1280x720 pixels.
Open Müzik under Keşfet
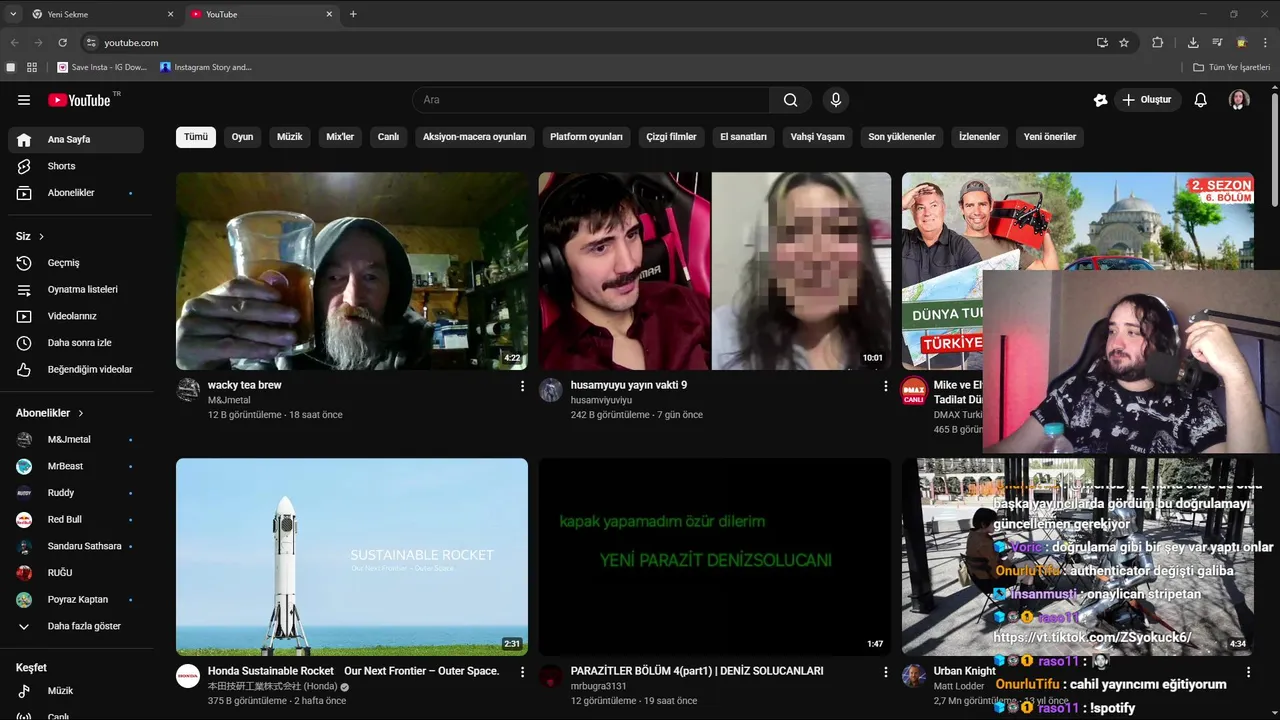pos(76,691)
